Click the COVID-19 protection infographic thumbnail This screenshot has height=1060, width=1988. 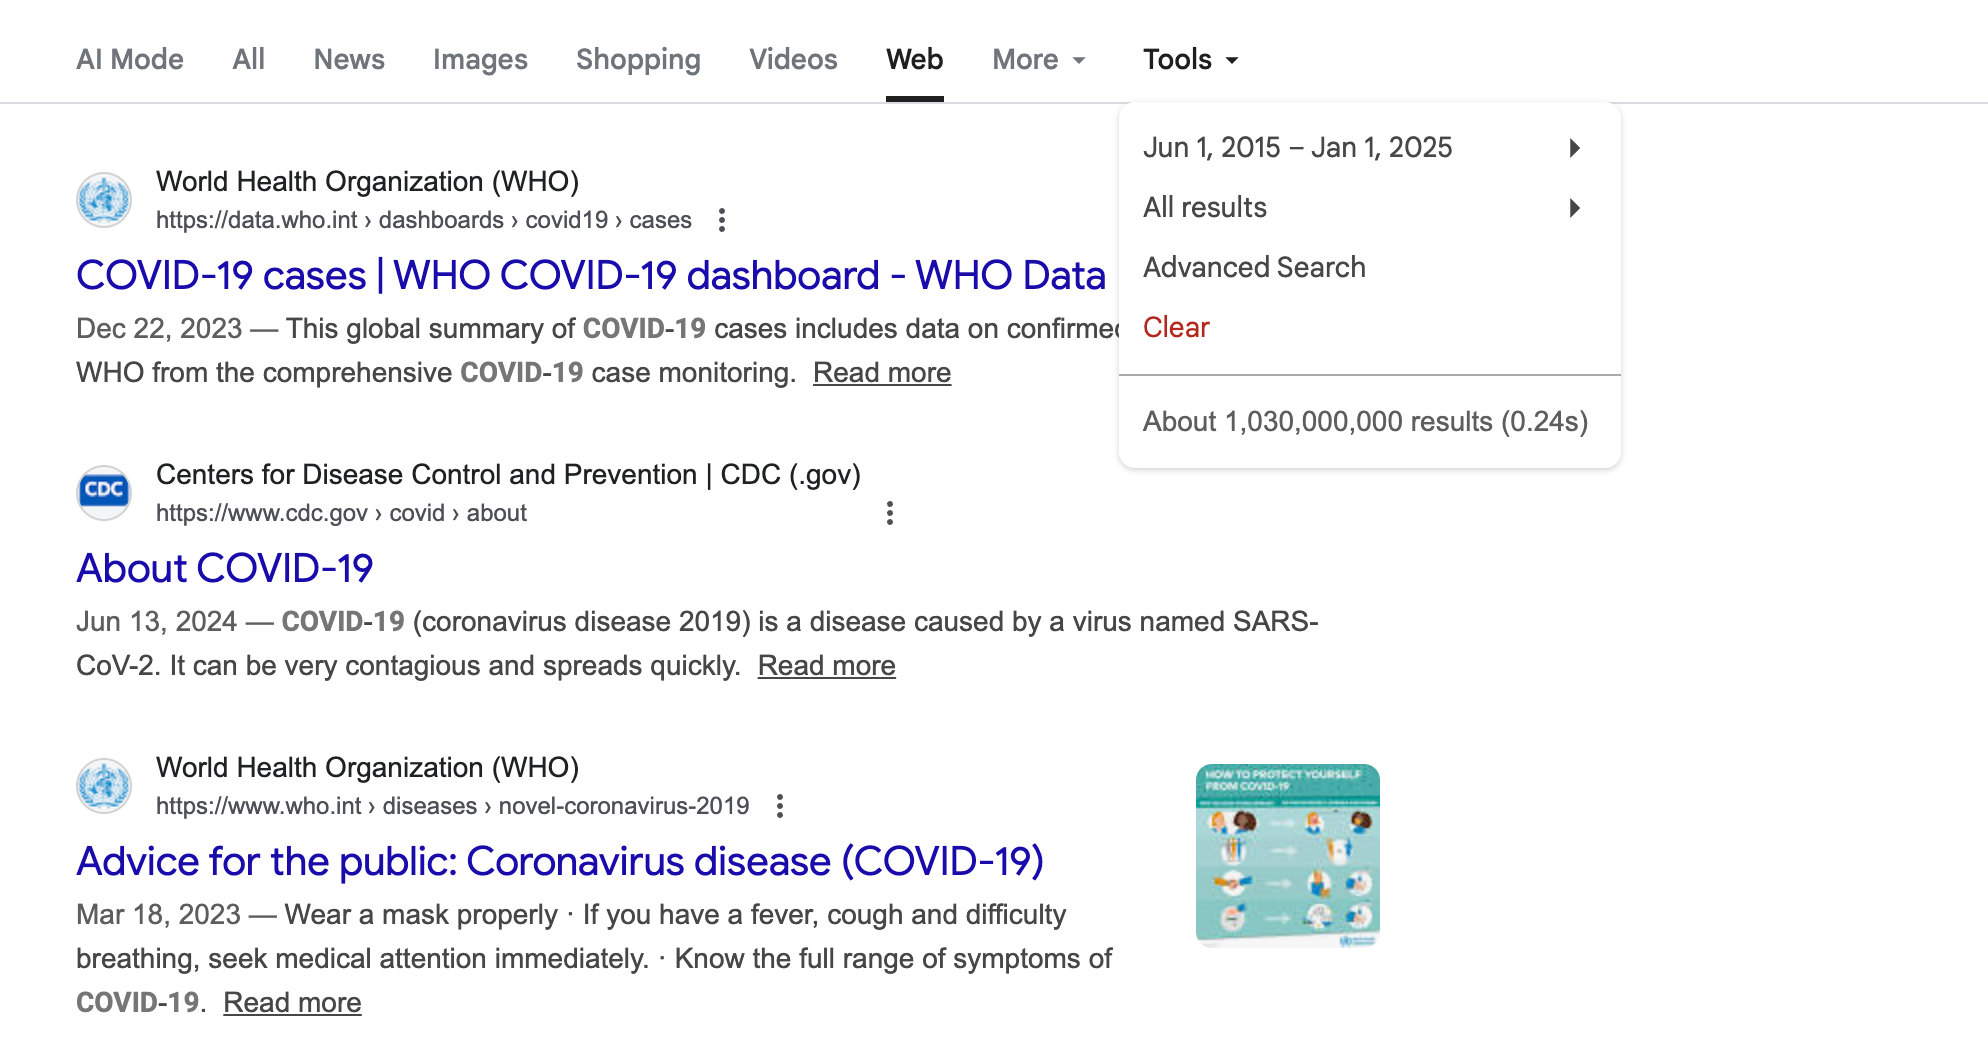coord(1287,855)
